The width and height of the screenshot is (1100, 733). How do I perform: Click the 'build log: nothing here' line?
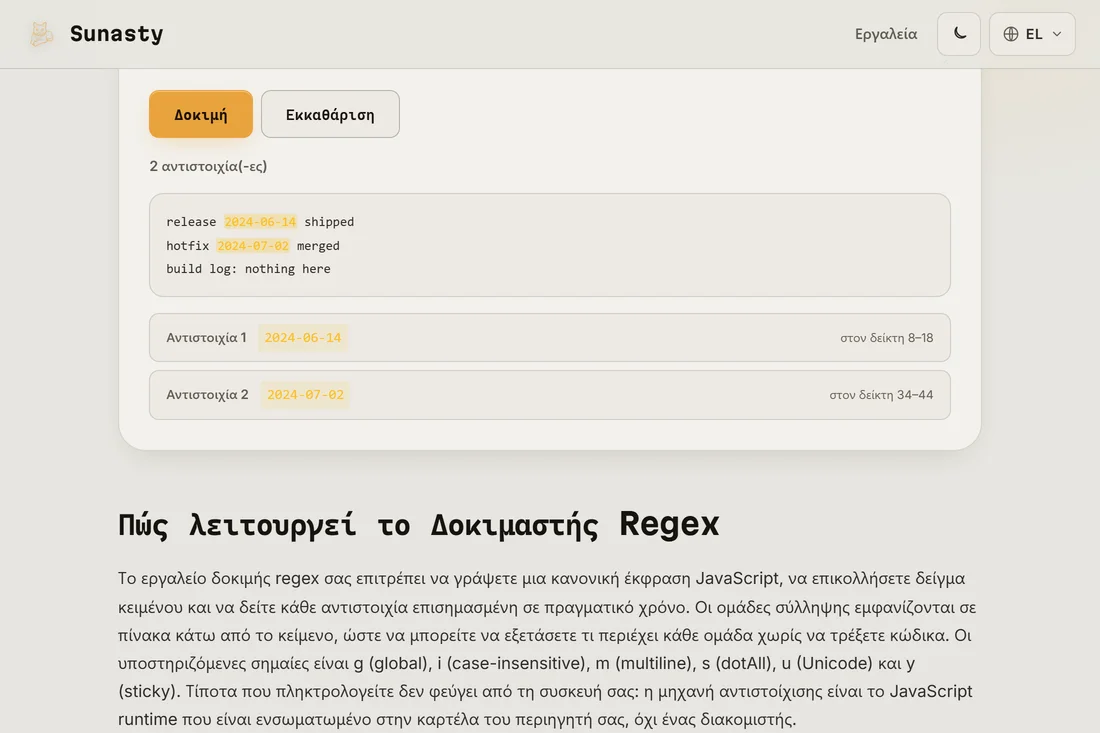pyautogui.click(x=248, y=269)
